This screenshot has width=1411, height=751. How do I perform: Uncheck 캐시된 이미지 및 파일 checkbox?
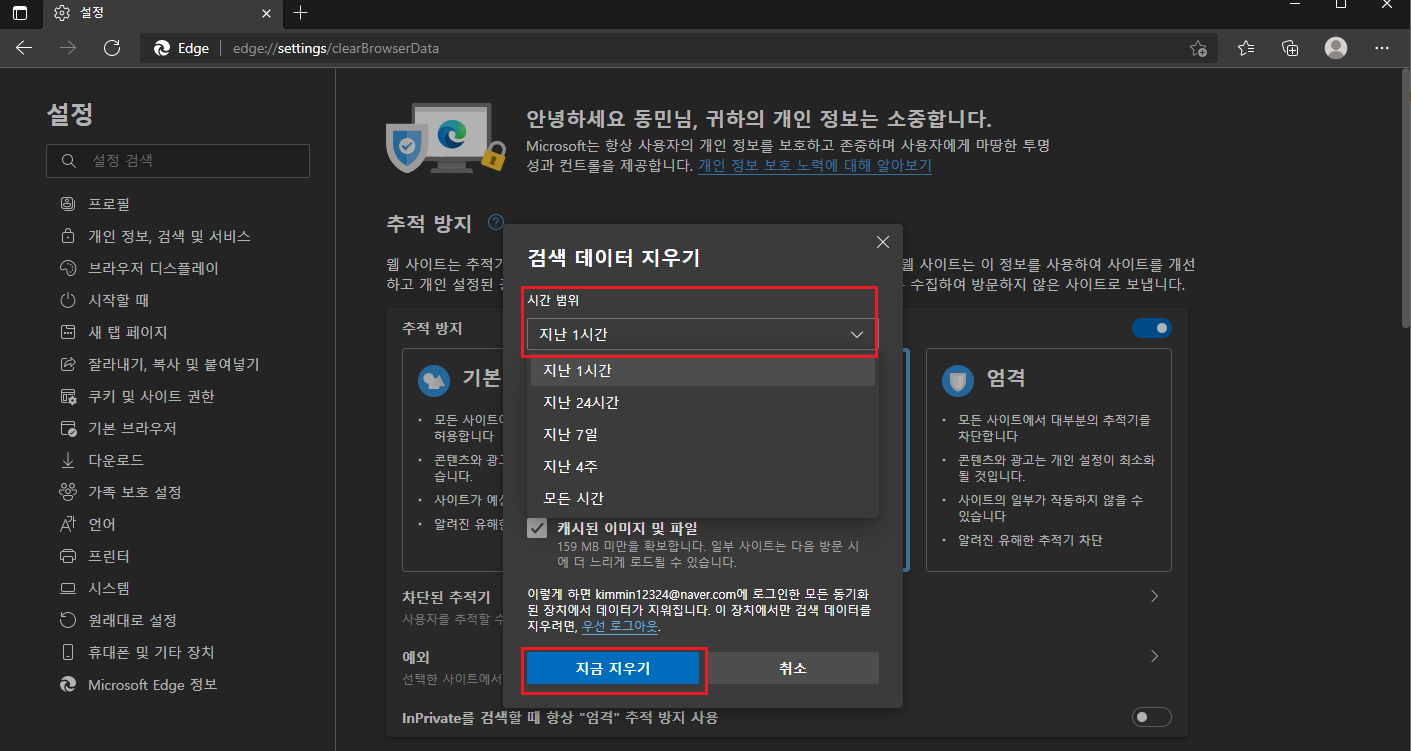pyautogui.click(x=537, y=528)
